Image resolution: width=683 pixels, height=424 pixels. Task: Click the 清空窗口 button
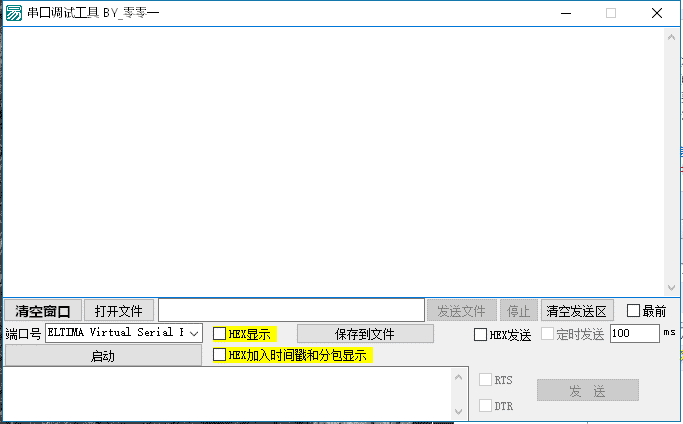[x=43, y=311]
